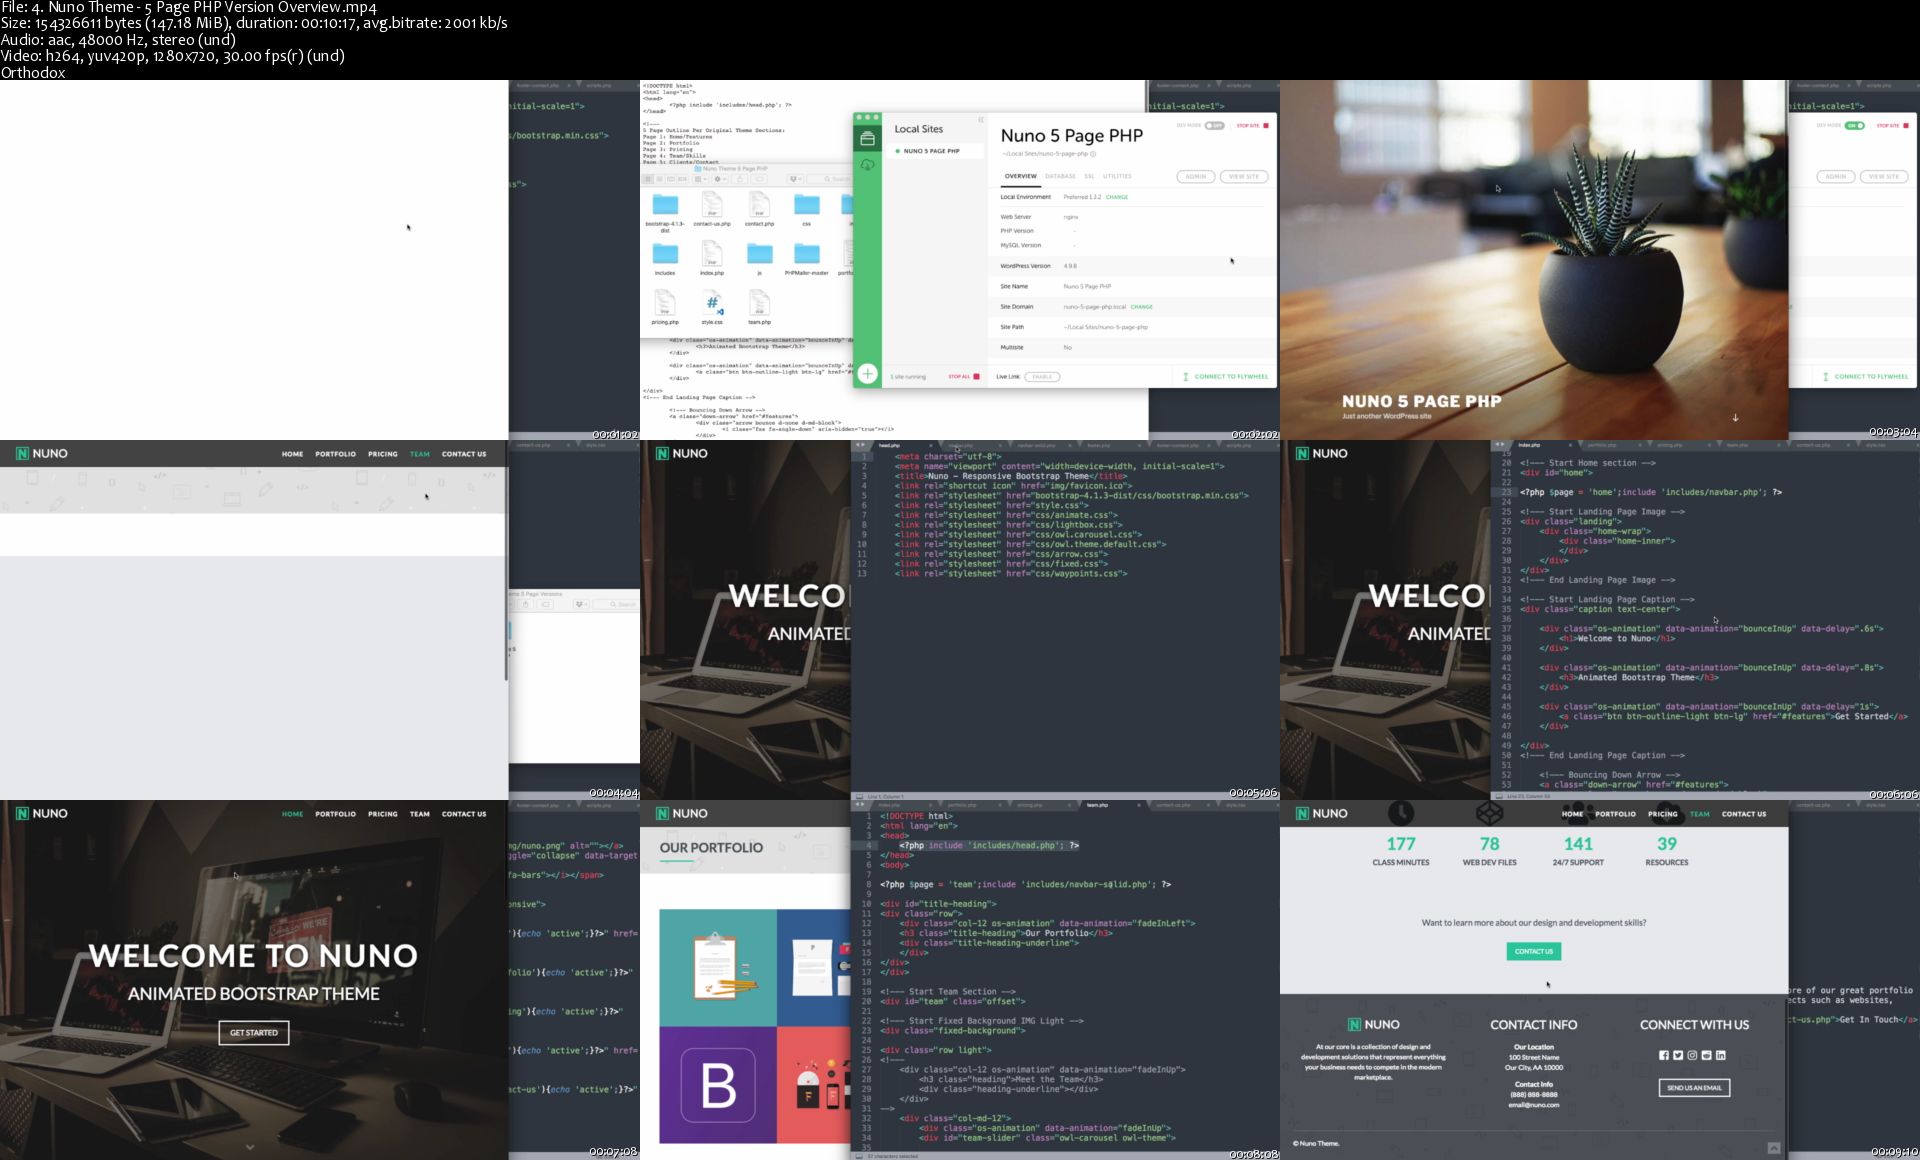This screenshot has height=1160, width=1920.
Task: Switch to the Overview tab in Local
Action: [x=1020, y=176]
